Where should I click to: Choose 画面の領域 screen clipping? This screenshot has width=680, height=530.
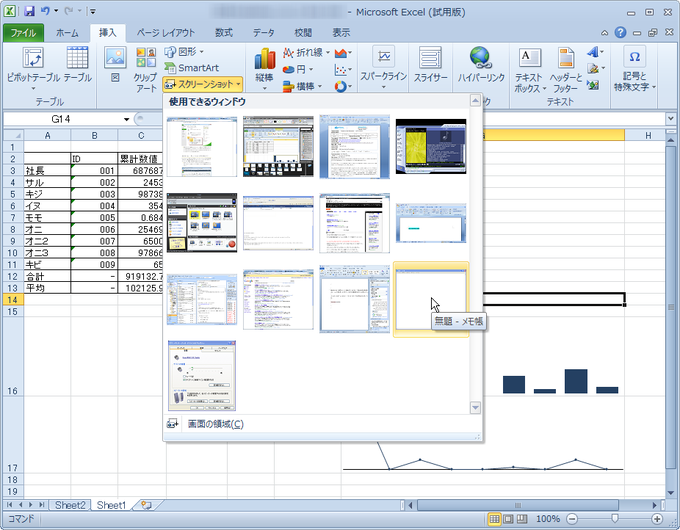[x=215, y=424]
